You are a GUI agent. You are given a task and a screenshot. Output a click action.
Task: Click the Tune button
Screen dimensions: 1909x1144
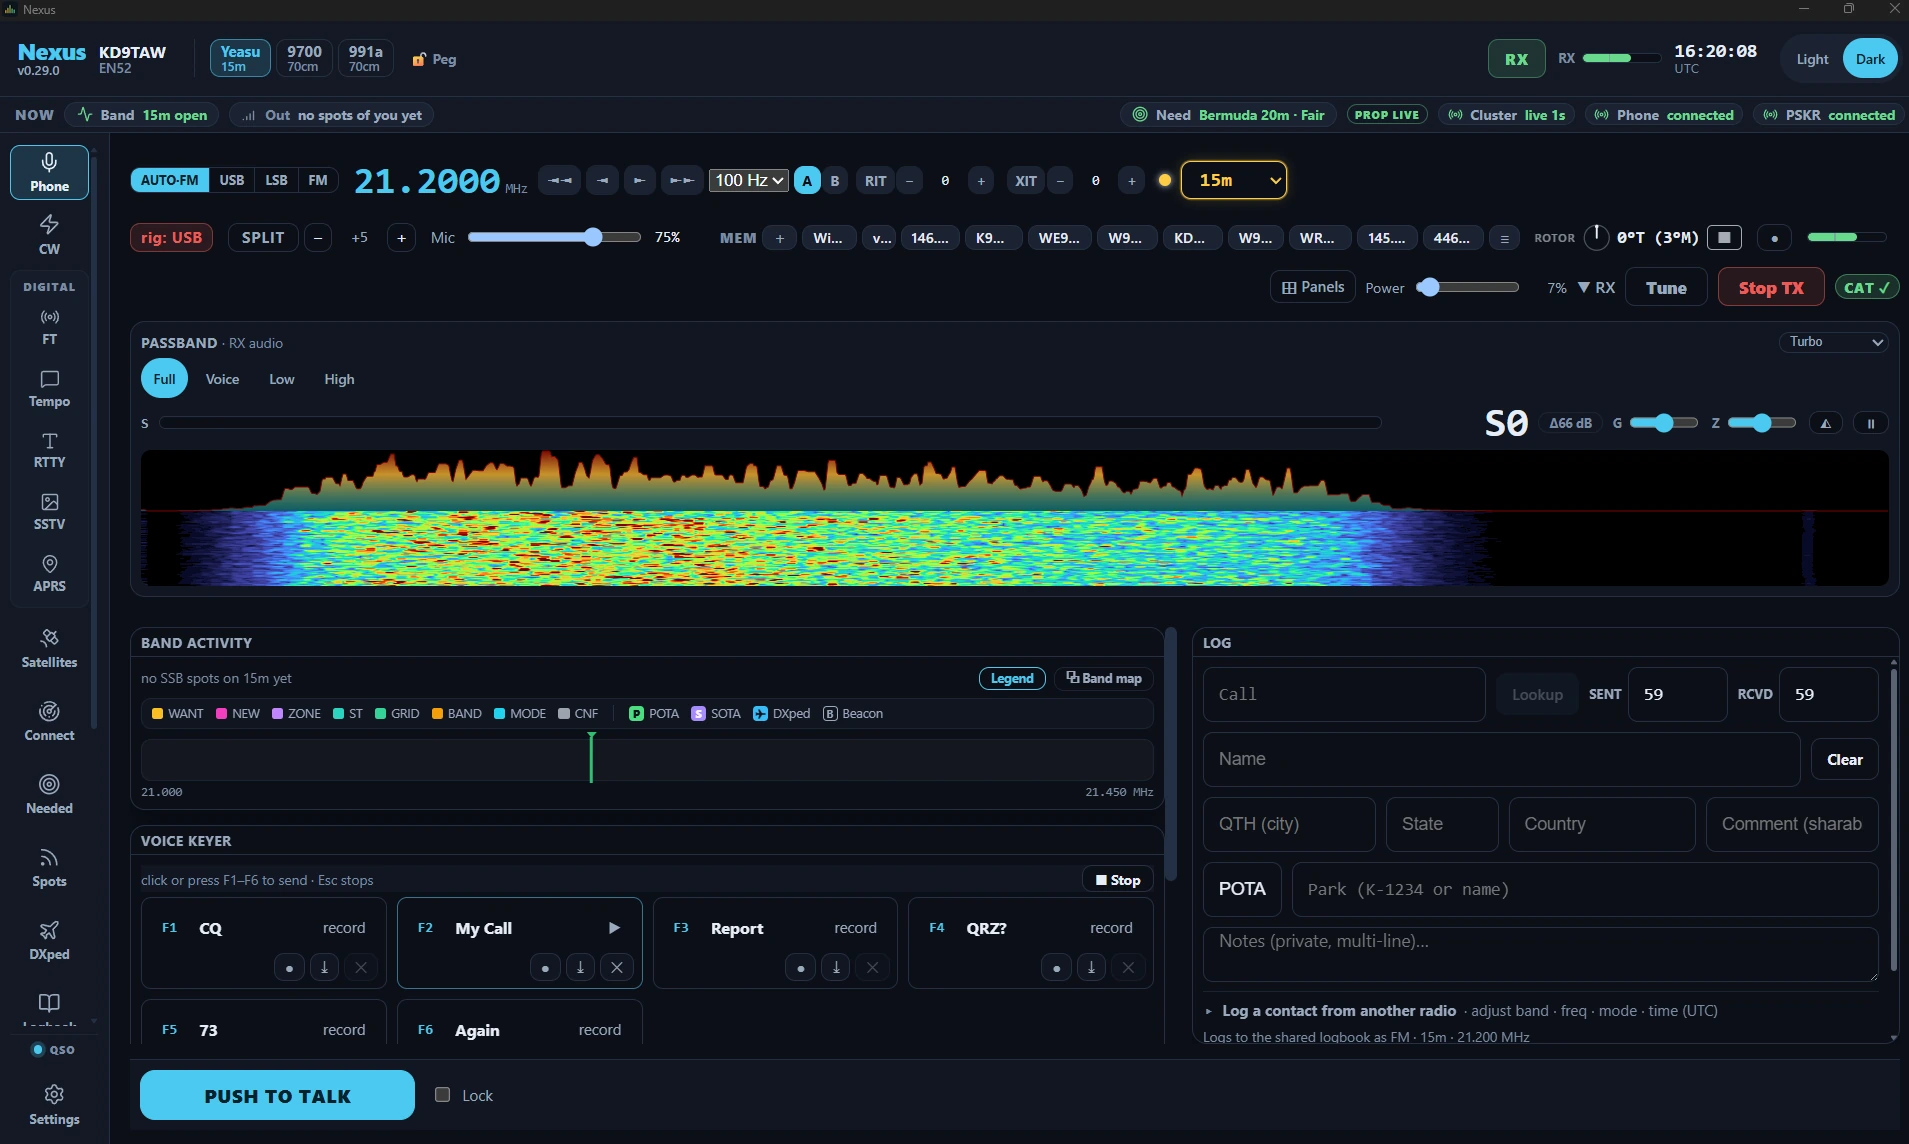[1666, 288]
